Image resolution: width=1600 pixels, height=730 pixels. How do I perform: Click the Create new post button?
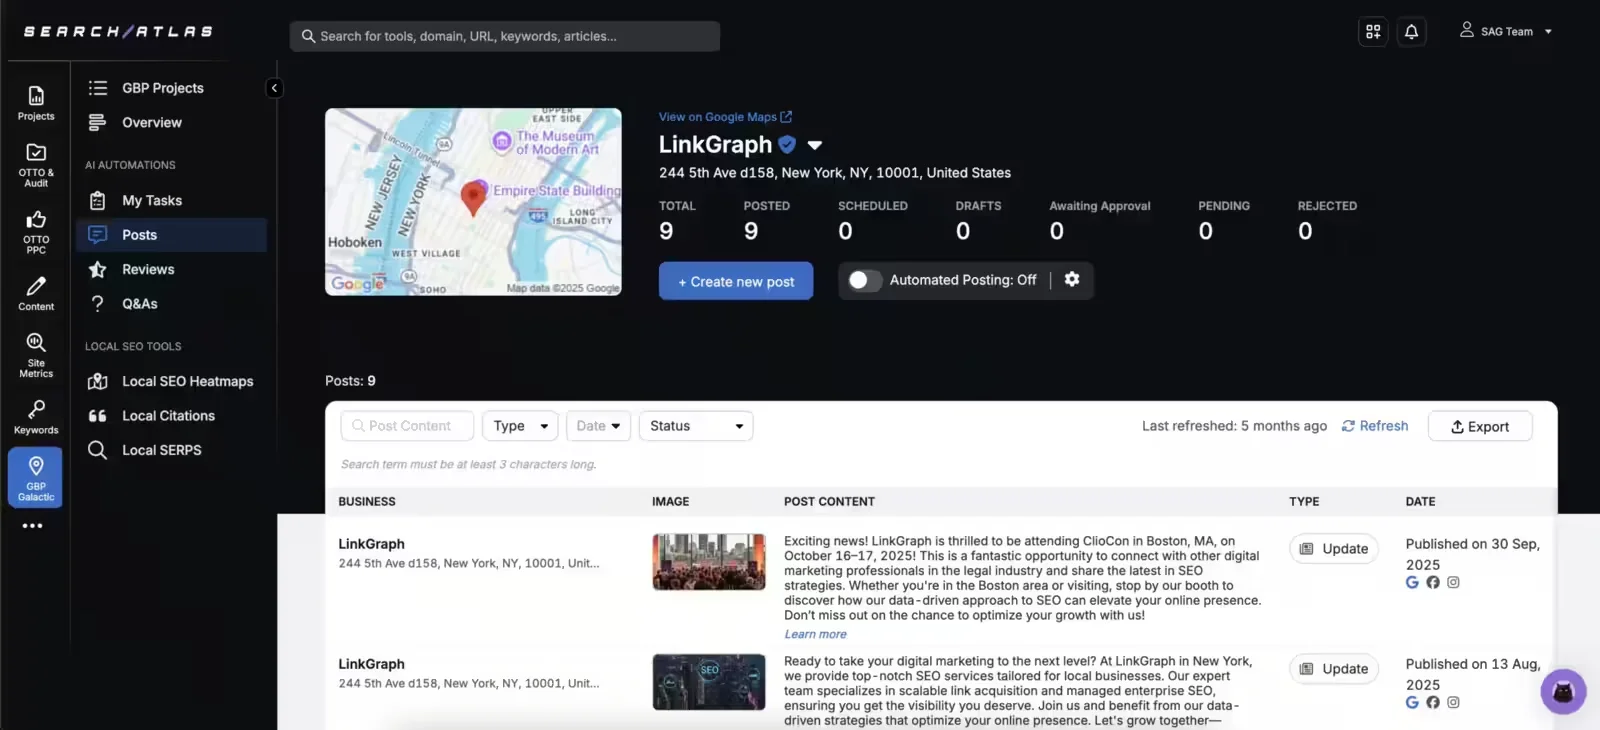[x=736, y=282]
